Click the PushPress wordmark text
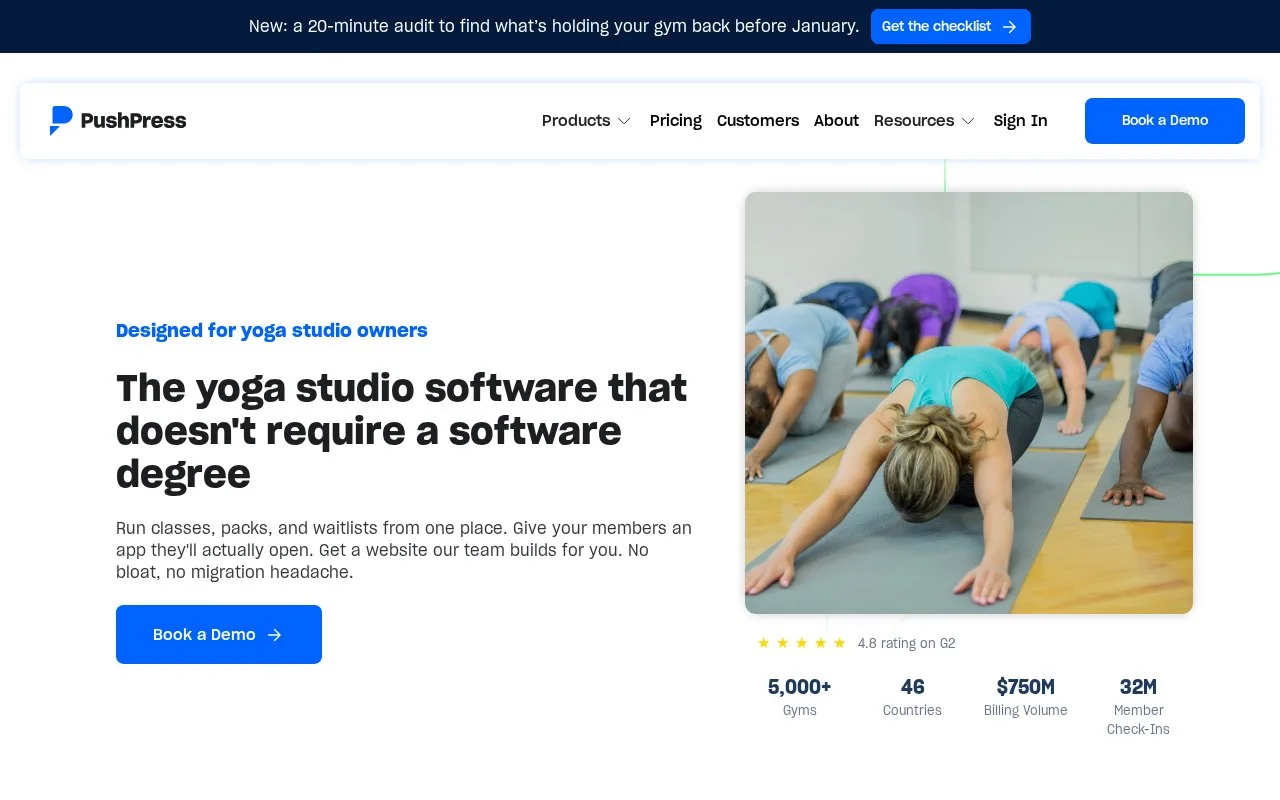1280x800 pixels. point(133,121)
